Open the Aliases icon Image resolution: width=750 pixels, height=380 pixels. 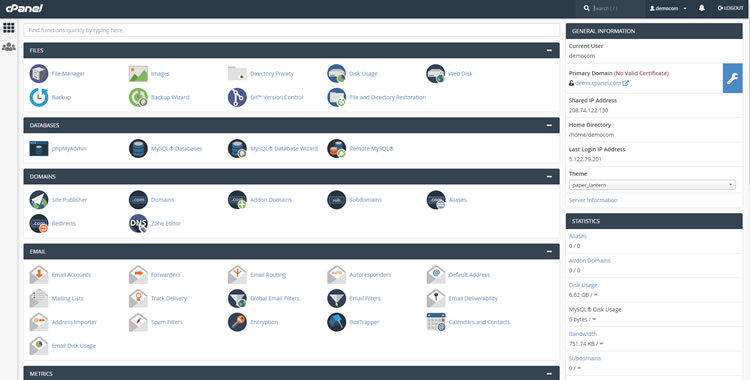click(x=436, y=200)
